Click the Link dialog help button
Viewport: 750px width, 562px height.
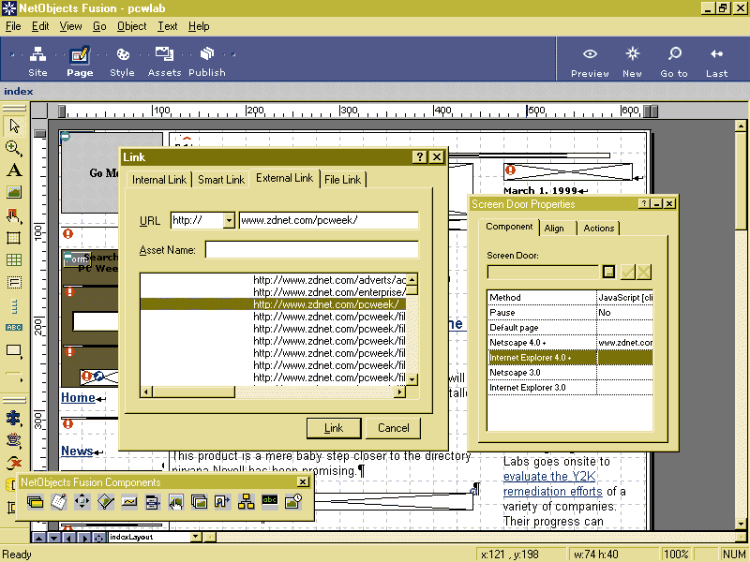(x=419, y=157)
